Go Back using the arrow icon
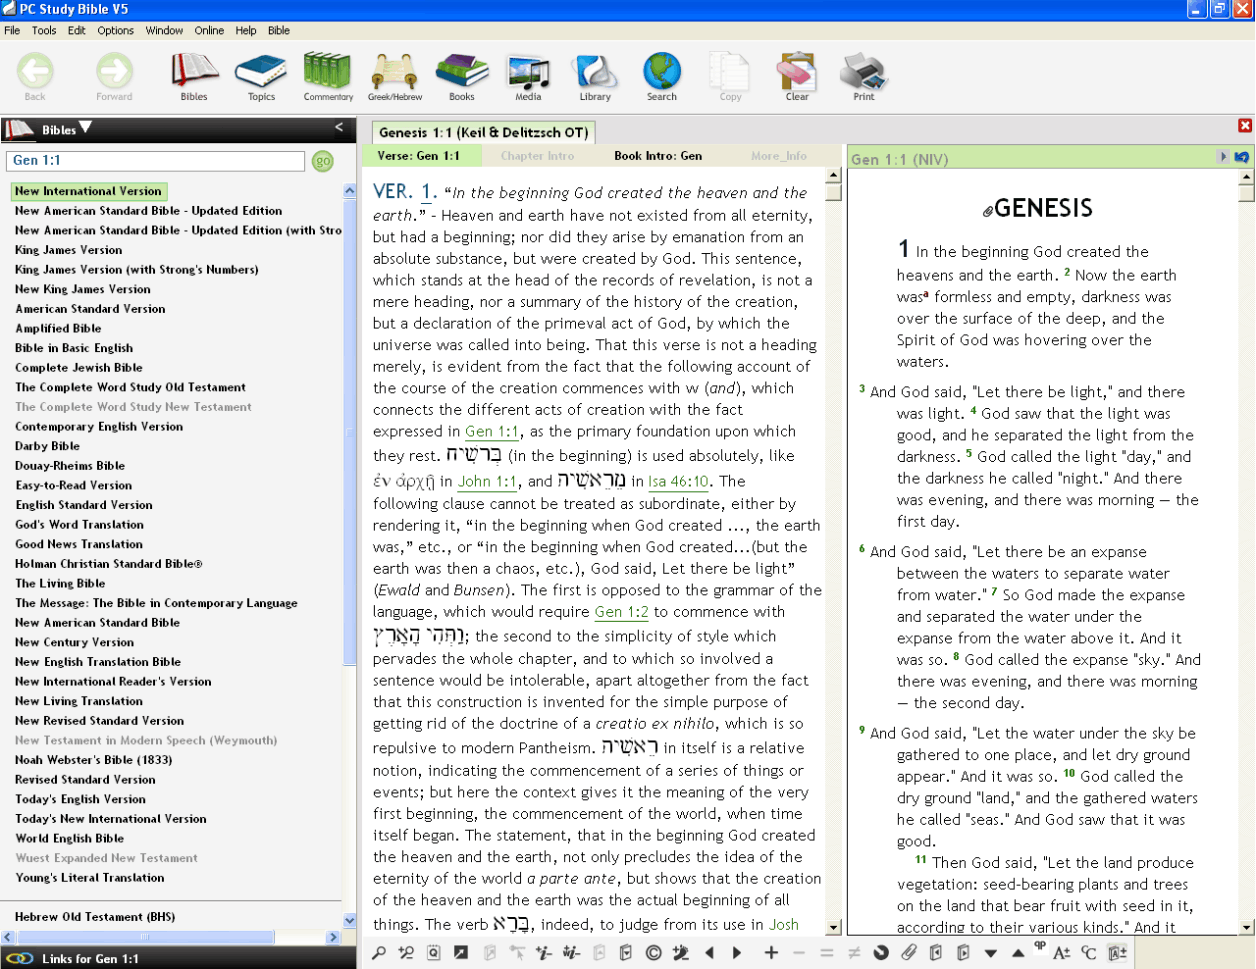The height and width of the screenshot is (969, 1256). [x=35, y=77]
